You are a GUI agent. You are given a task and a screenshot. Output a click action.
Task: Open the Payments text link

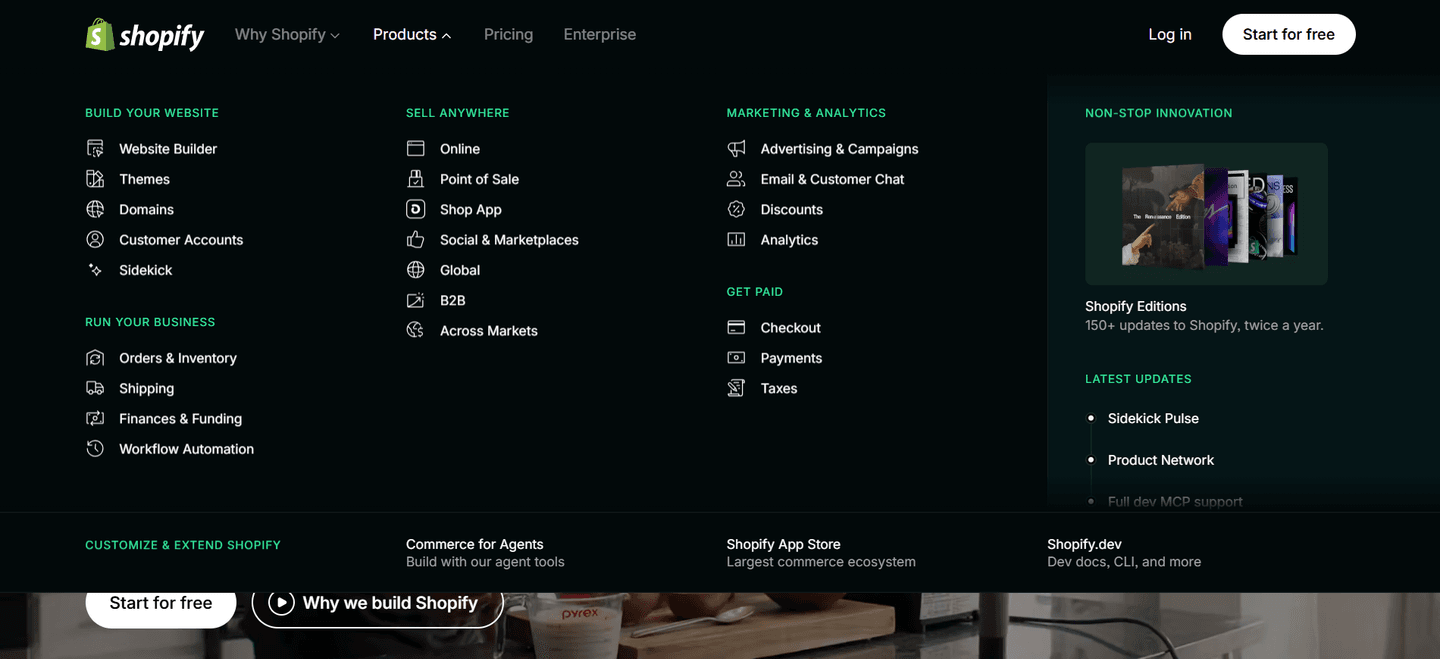click(792, 358)
